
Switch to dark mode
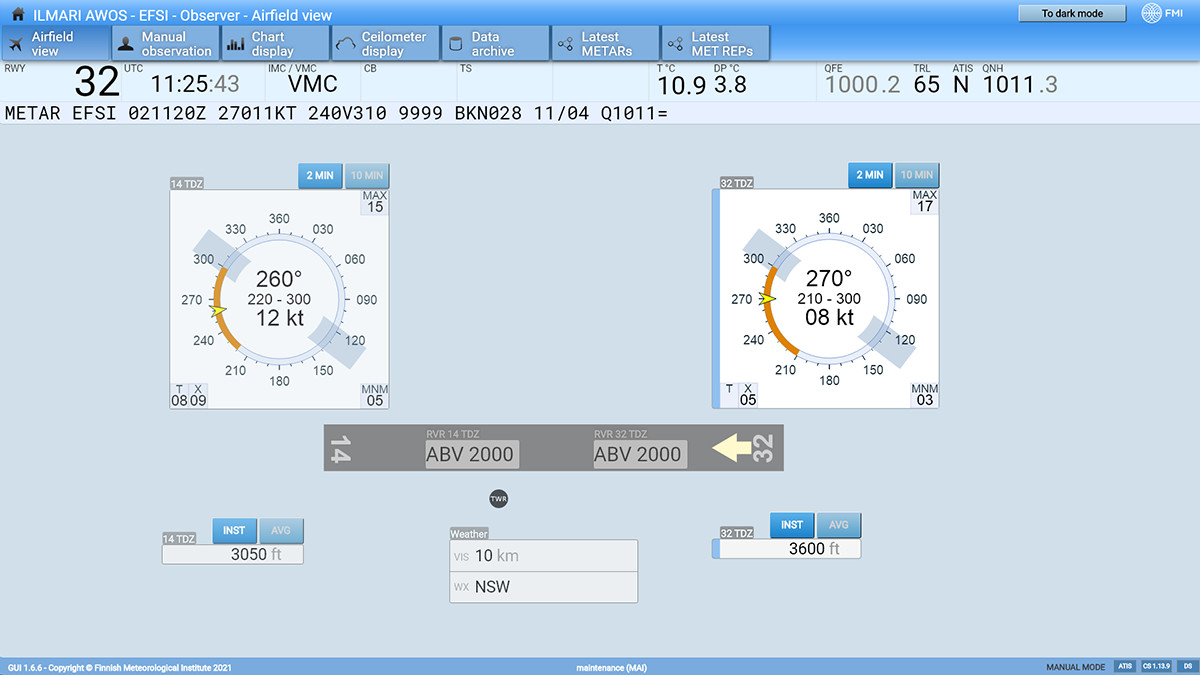1071,14
